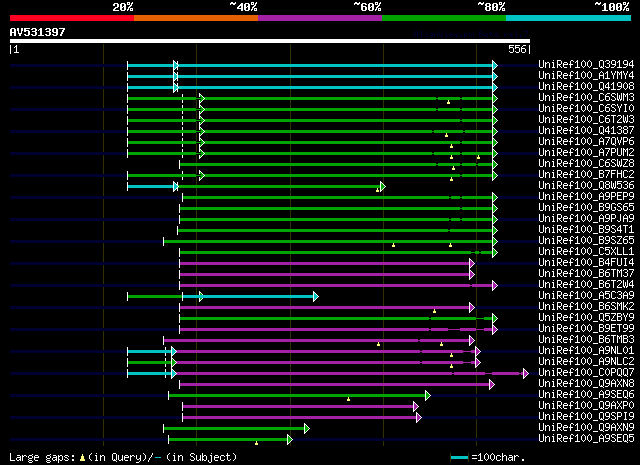Viewport: 640px width, 465px height.
Task: Open the UniRef100_A5C3A9 hit label
Action: [x=586, y=296]
